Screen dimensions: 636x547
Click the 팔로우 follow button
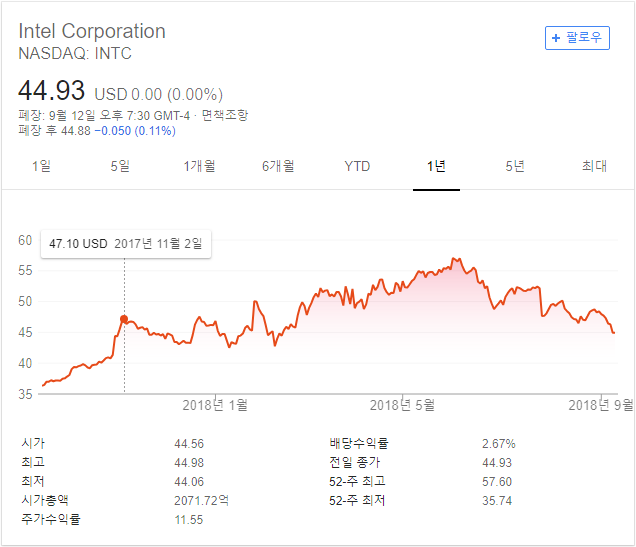[577, 38]
